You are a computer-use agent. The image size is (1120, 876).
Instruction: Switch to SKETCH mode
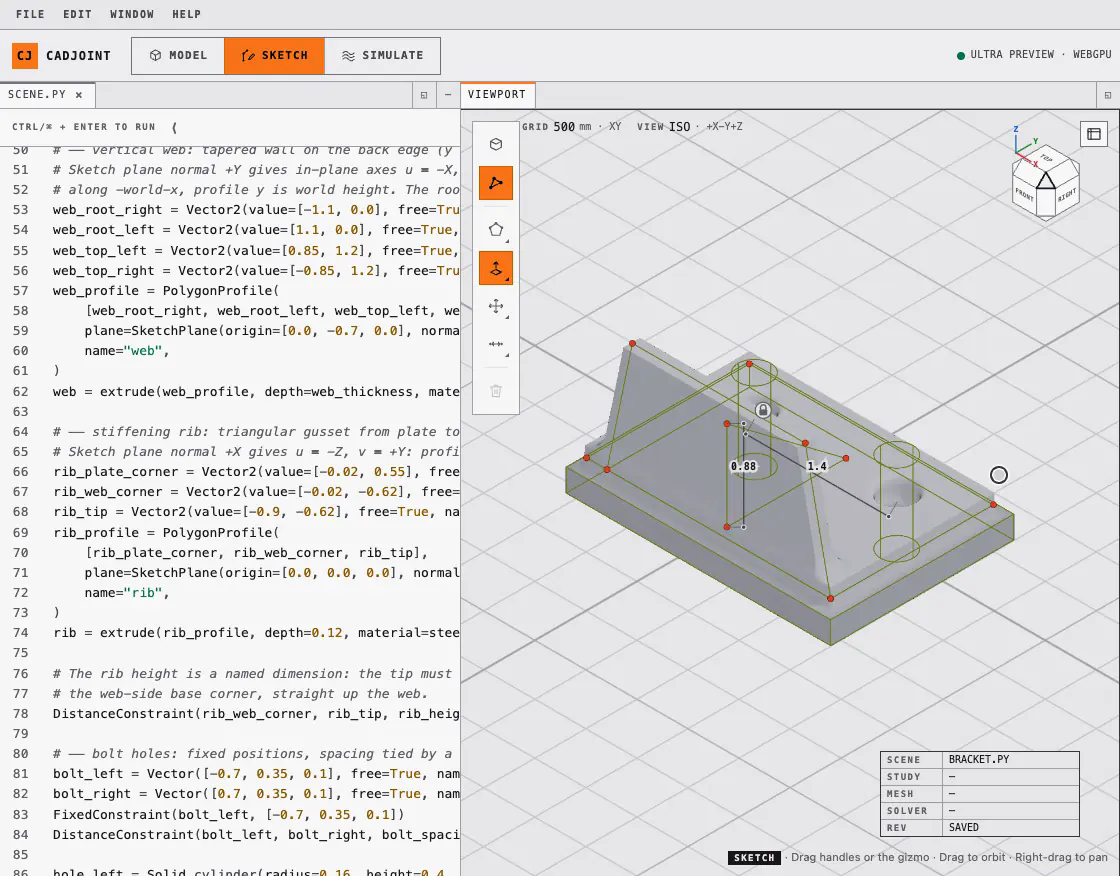click(274, 56)
